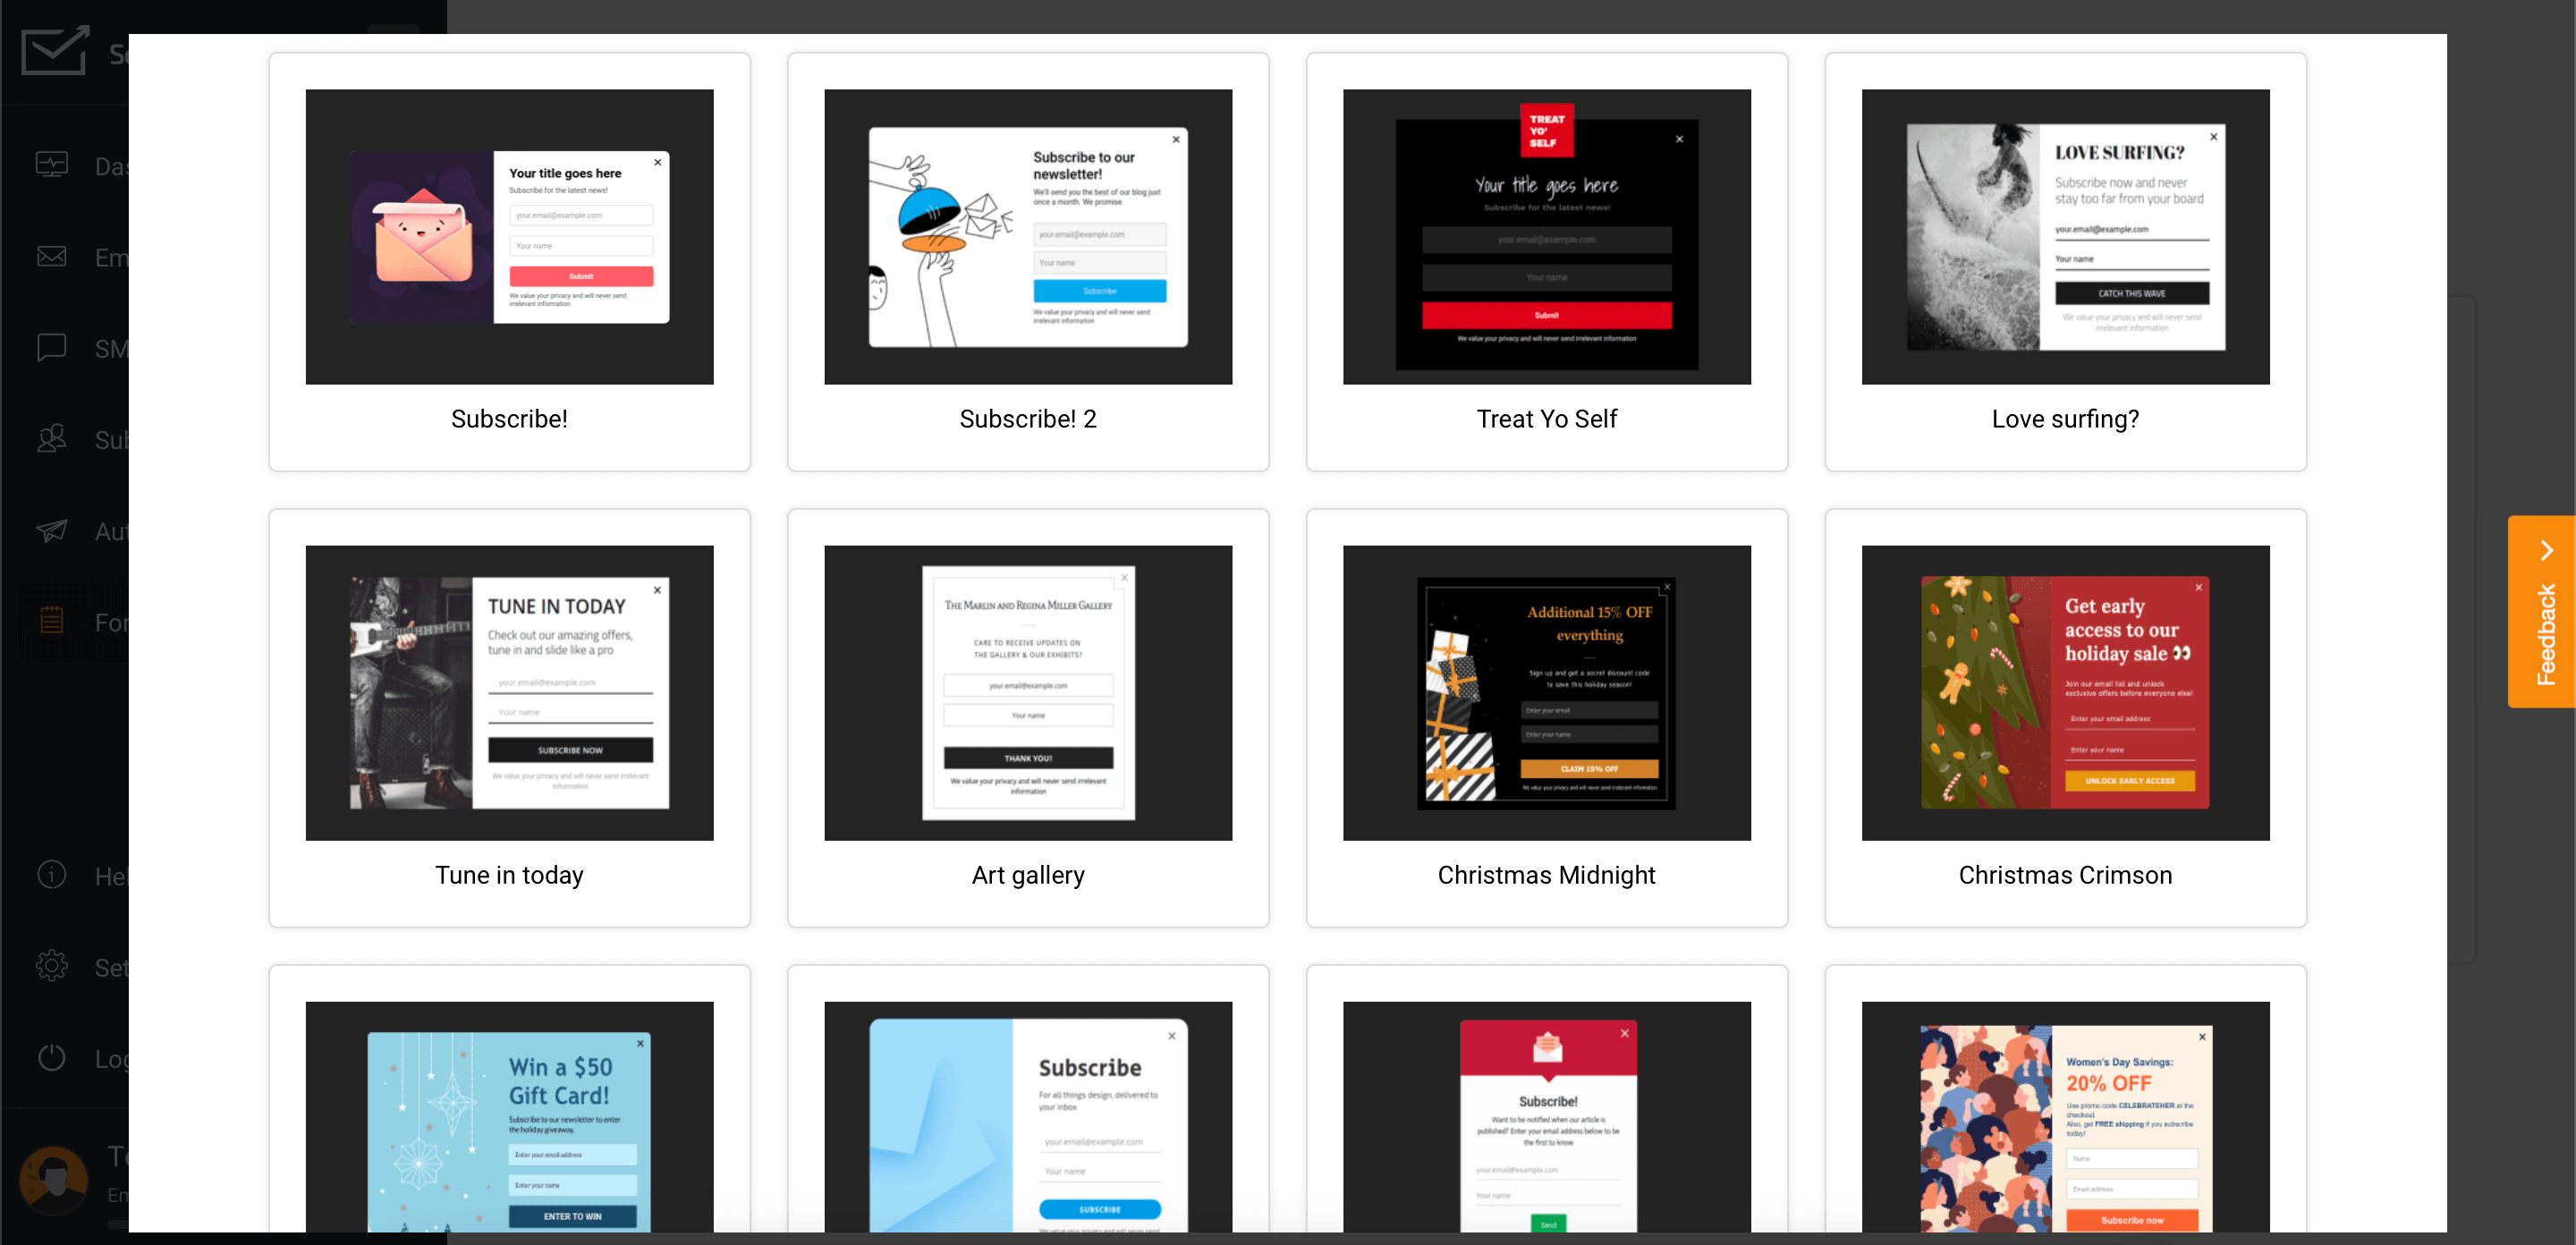Click the envelope logo in sidebar header
The image size is (2576, 1245).
pos(55,50)
